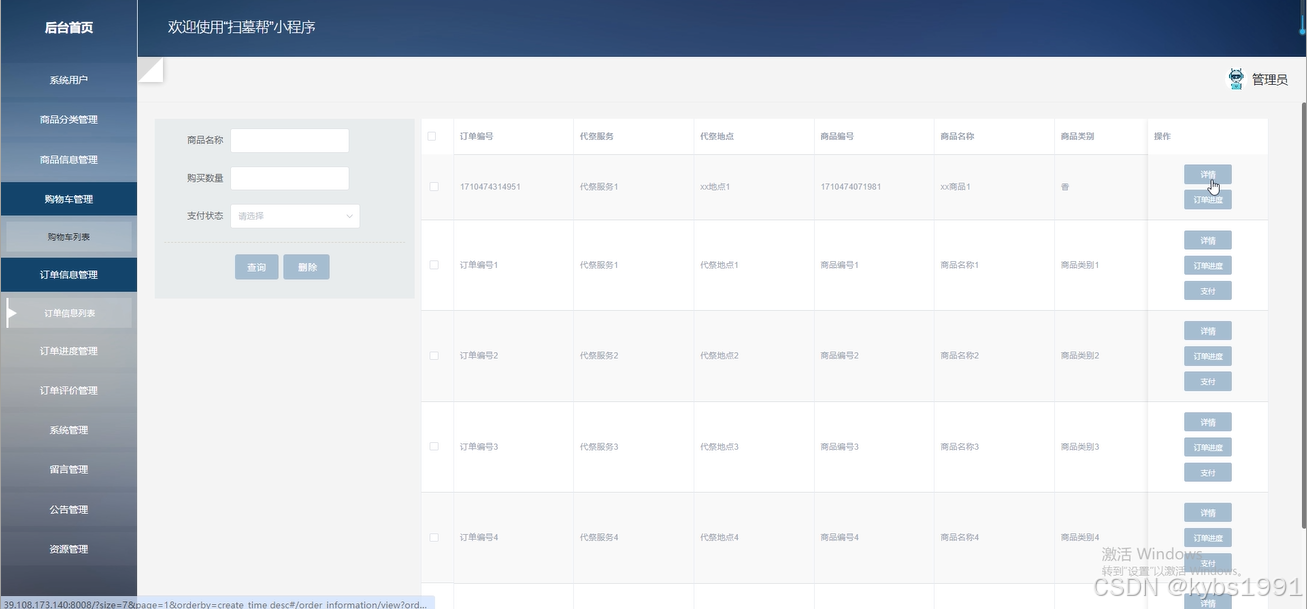Click the page title 欢迎使用"扫墓帮"小程序
Viewport: 1307px width, 609px height.
[242, 27]
